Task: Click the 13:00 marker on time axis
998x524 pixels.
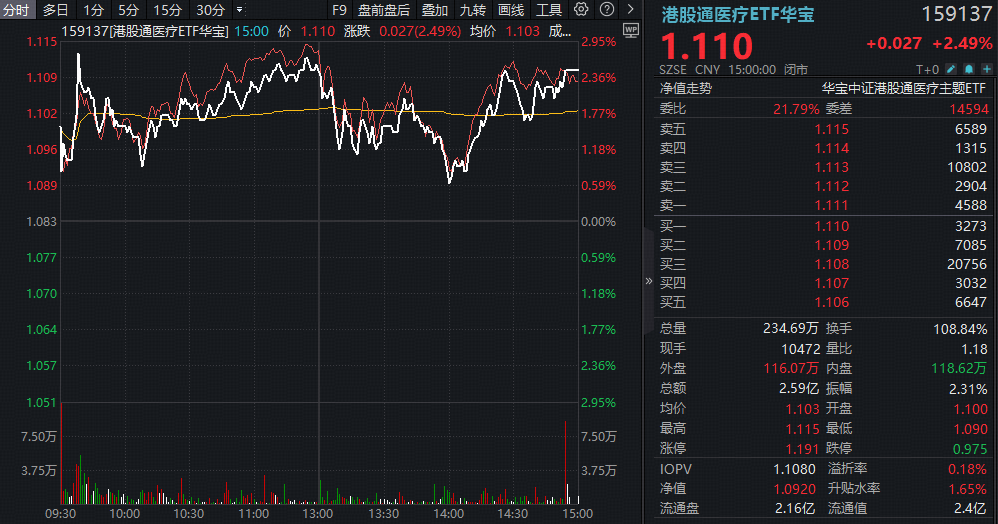Action: (x=318, y=513)
